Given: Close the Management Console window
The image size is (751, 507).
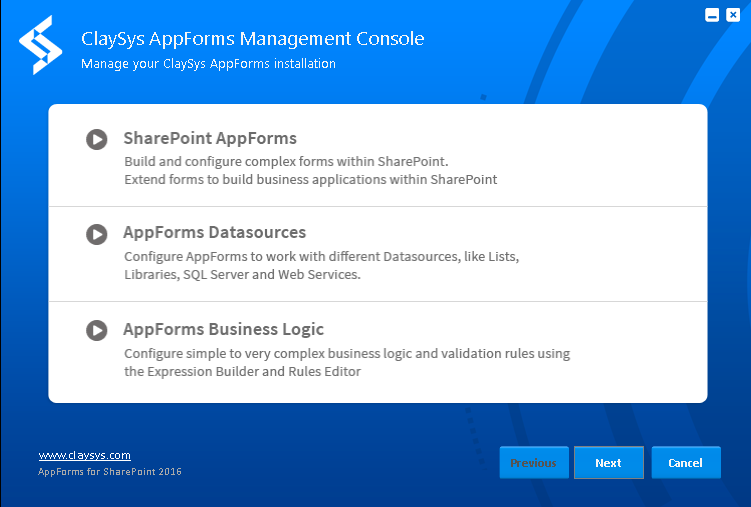Looking at the screenshot, I should [x=733, y=15].
